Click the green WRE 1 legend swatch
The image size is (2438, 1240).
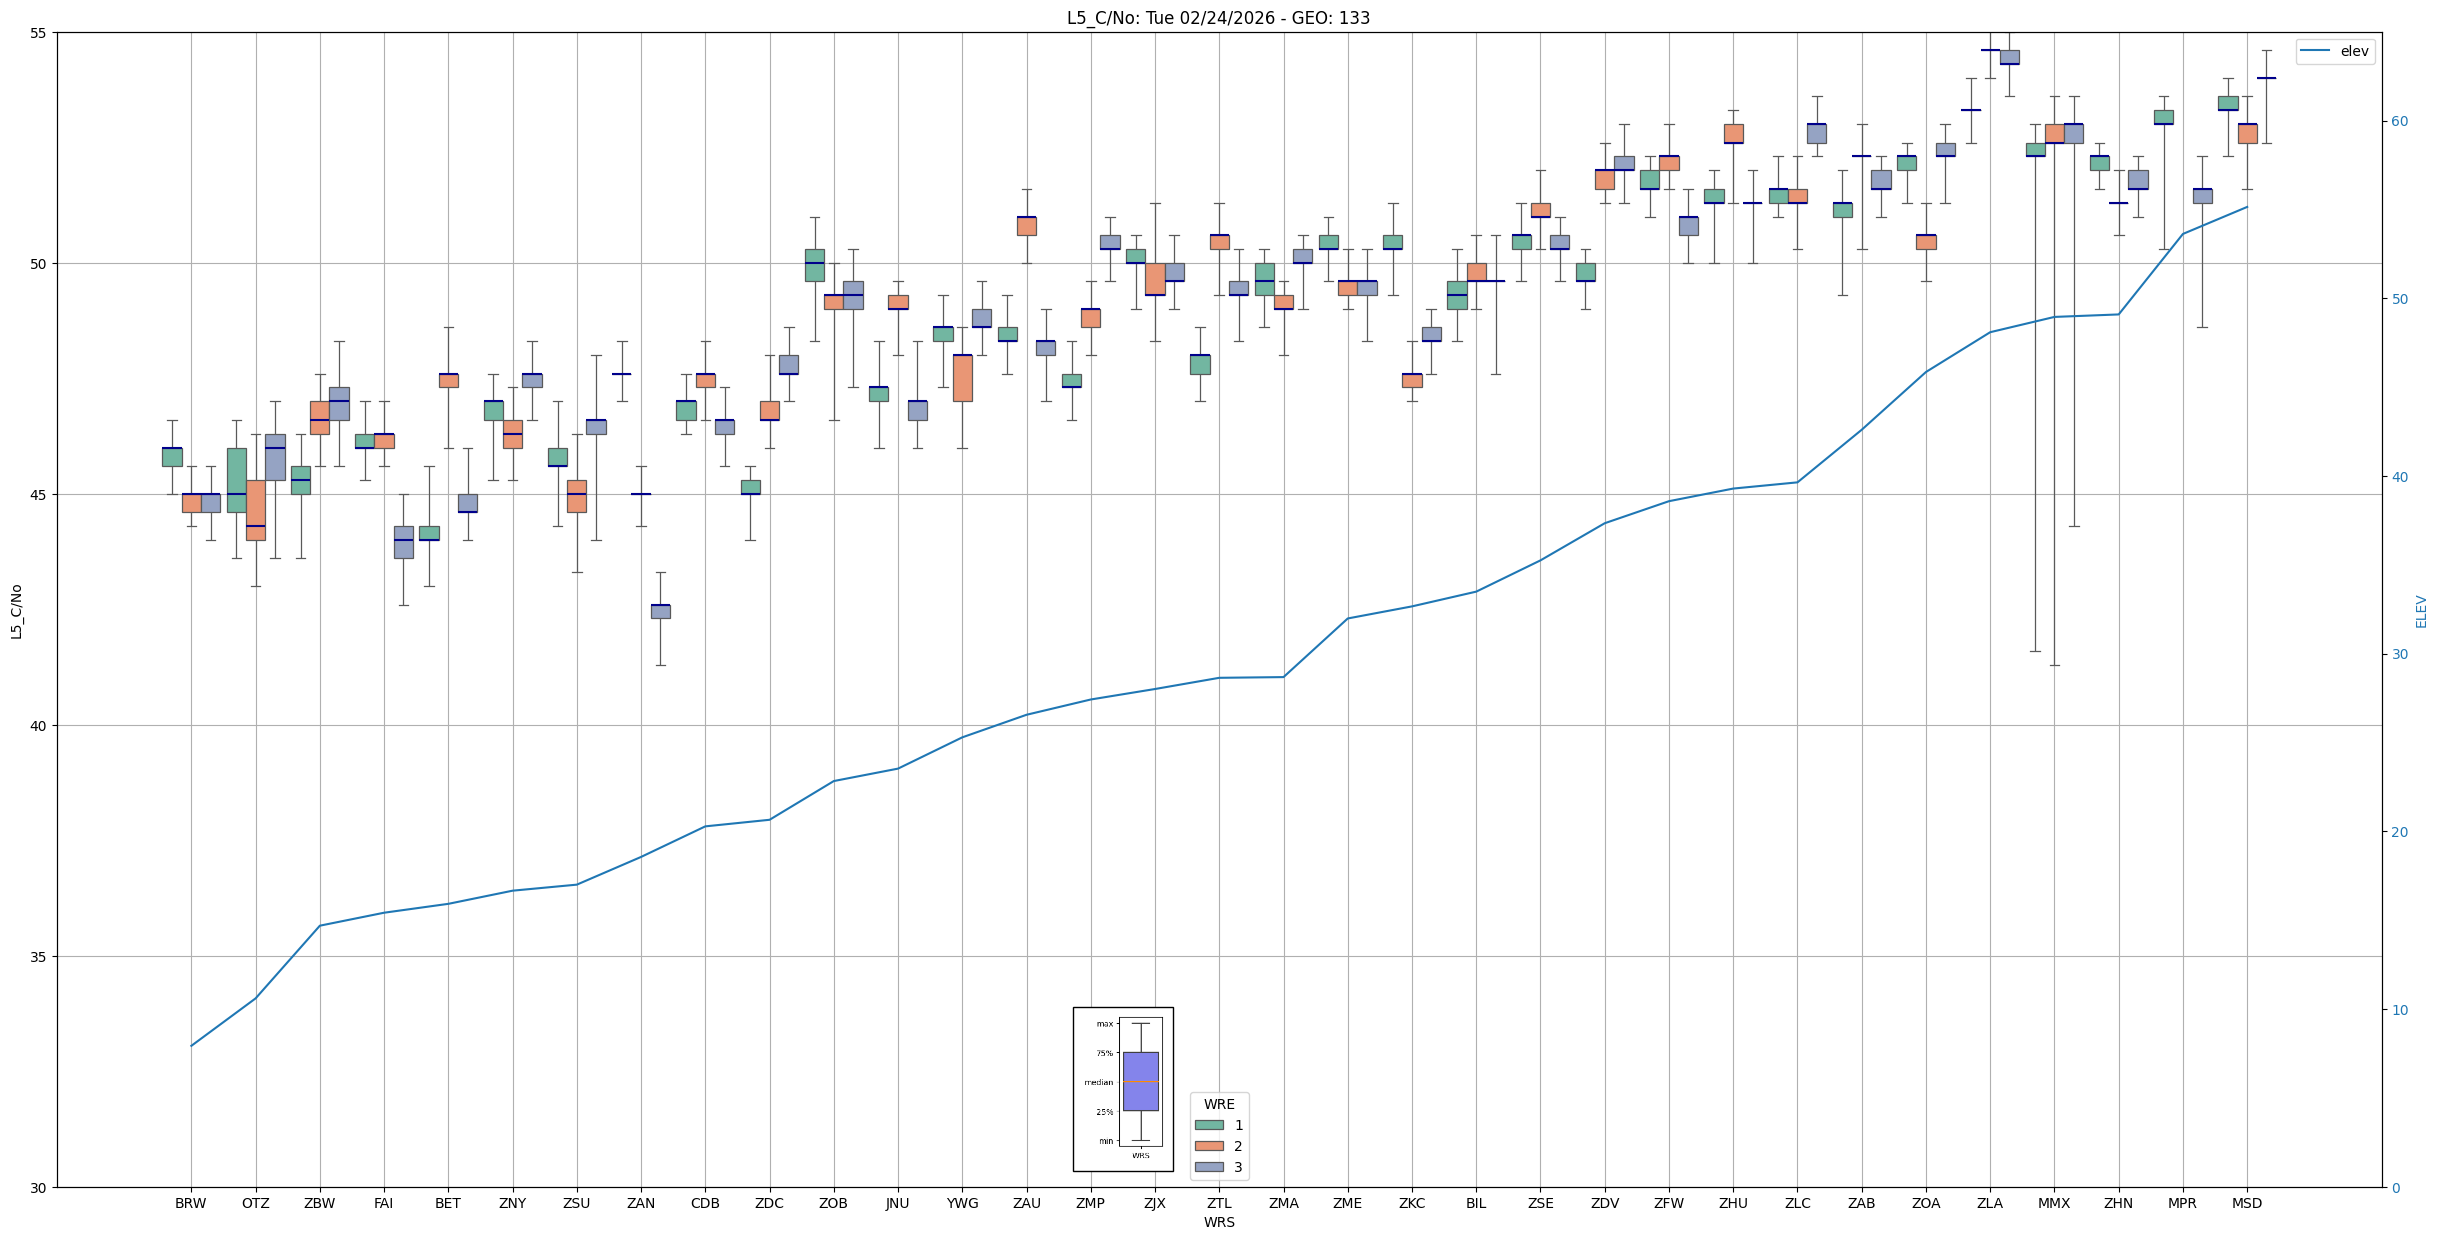pyautogui.click(x=1208, y=1125)
